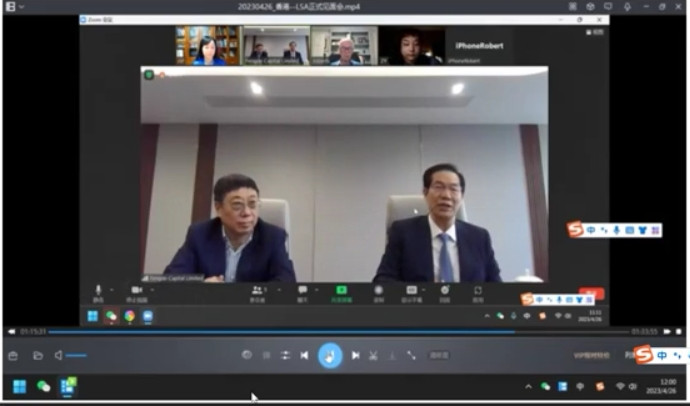Click the VIP link text in the player bar
This screenshot has height=406, width=690.
(592, 355)
